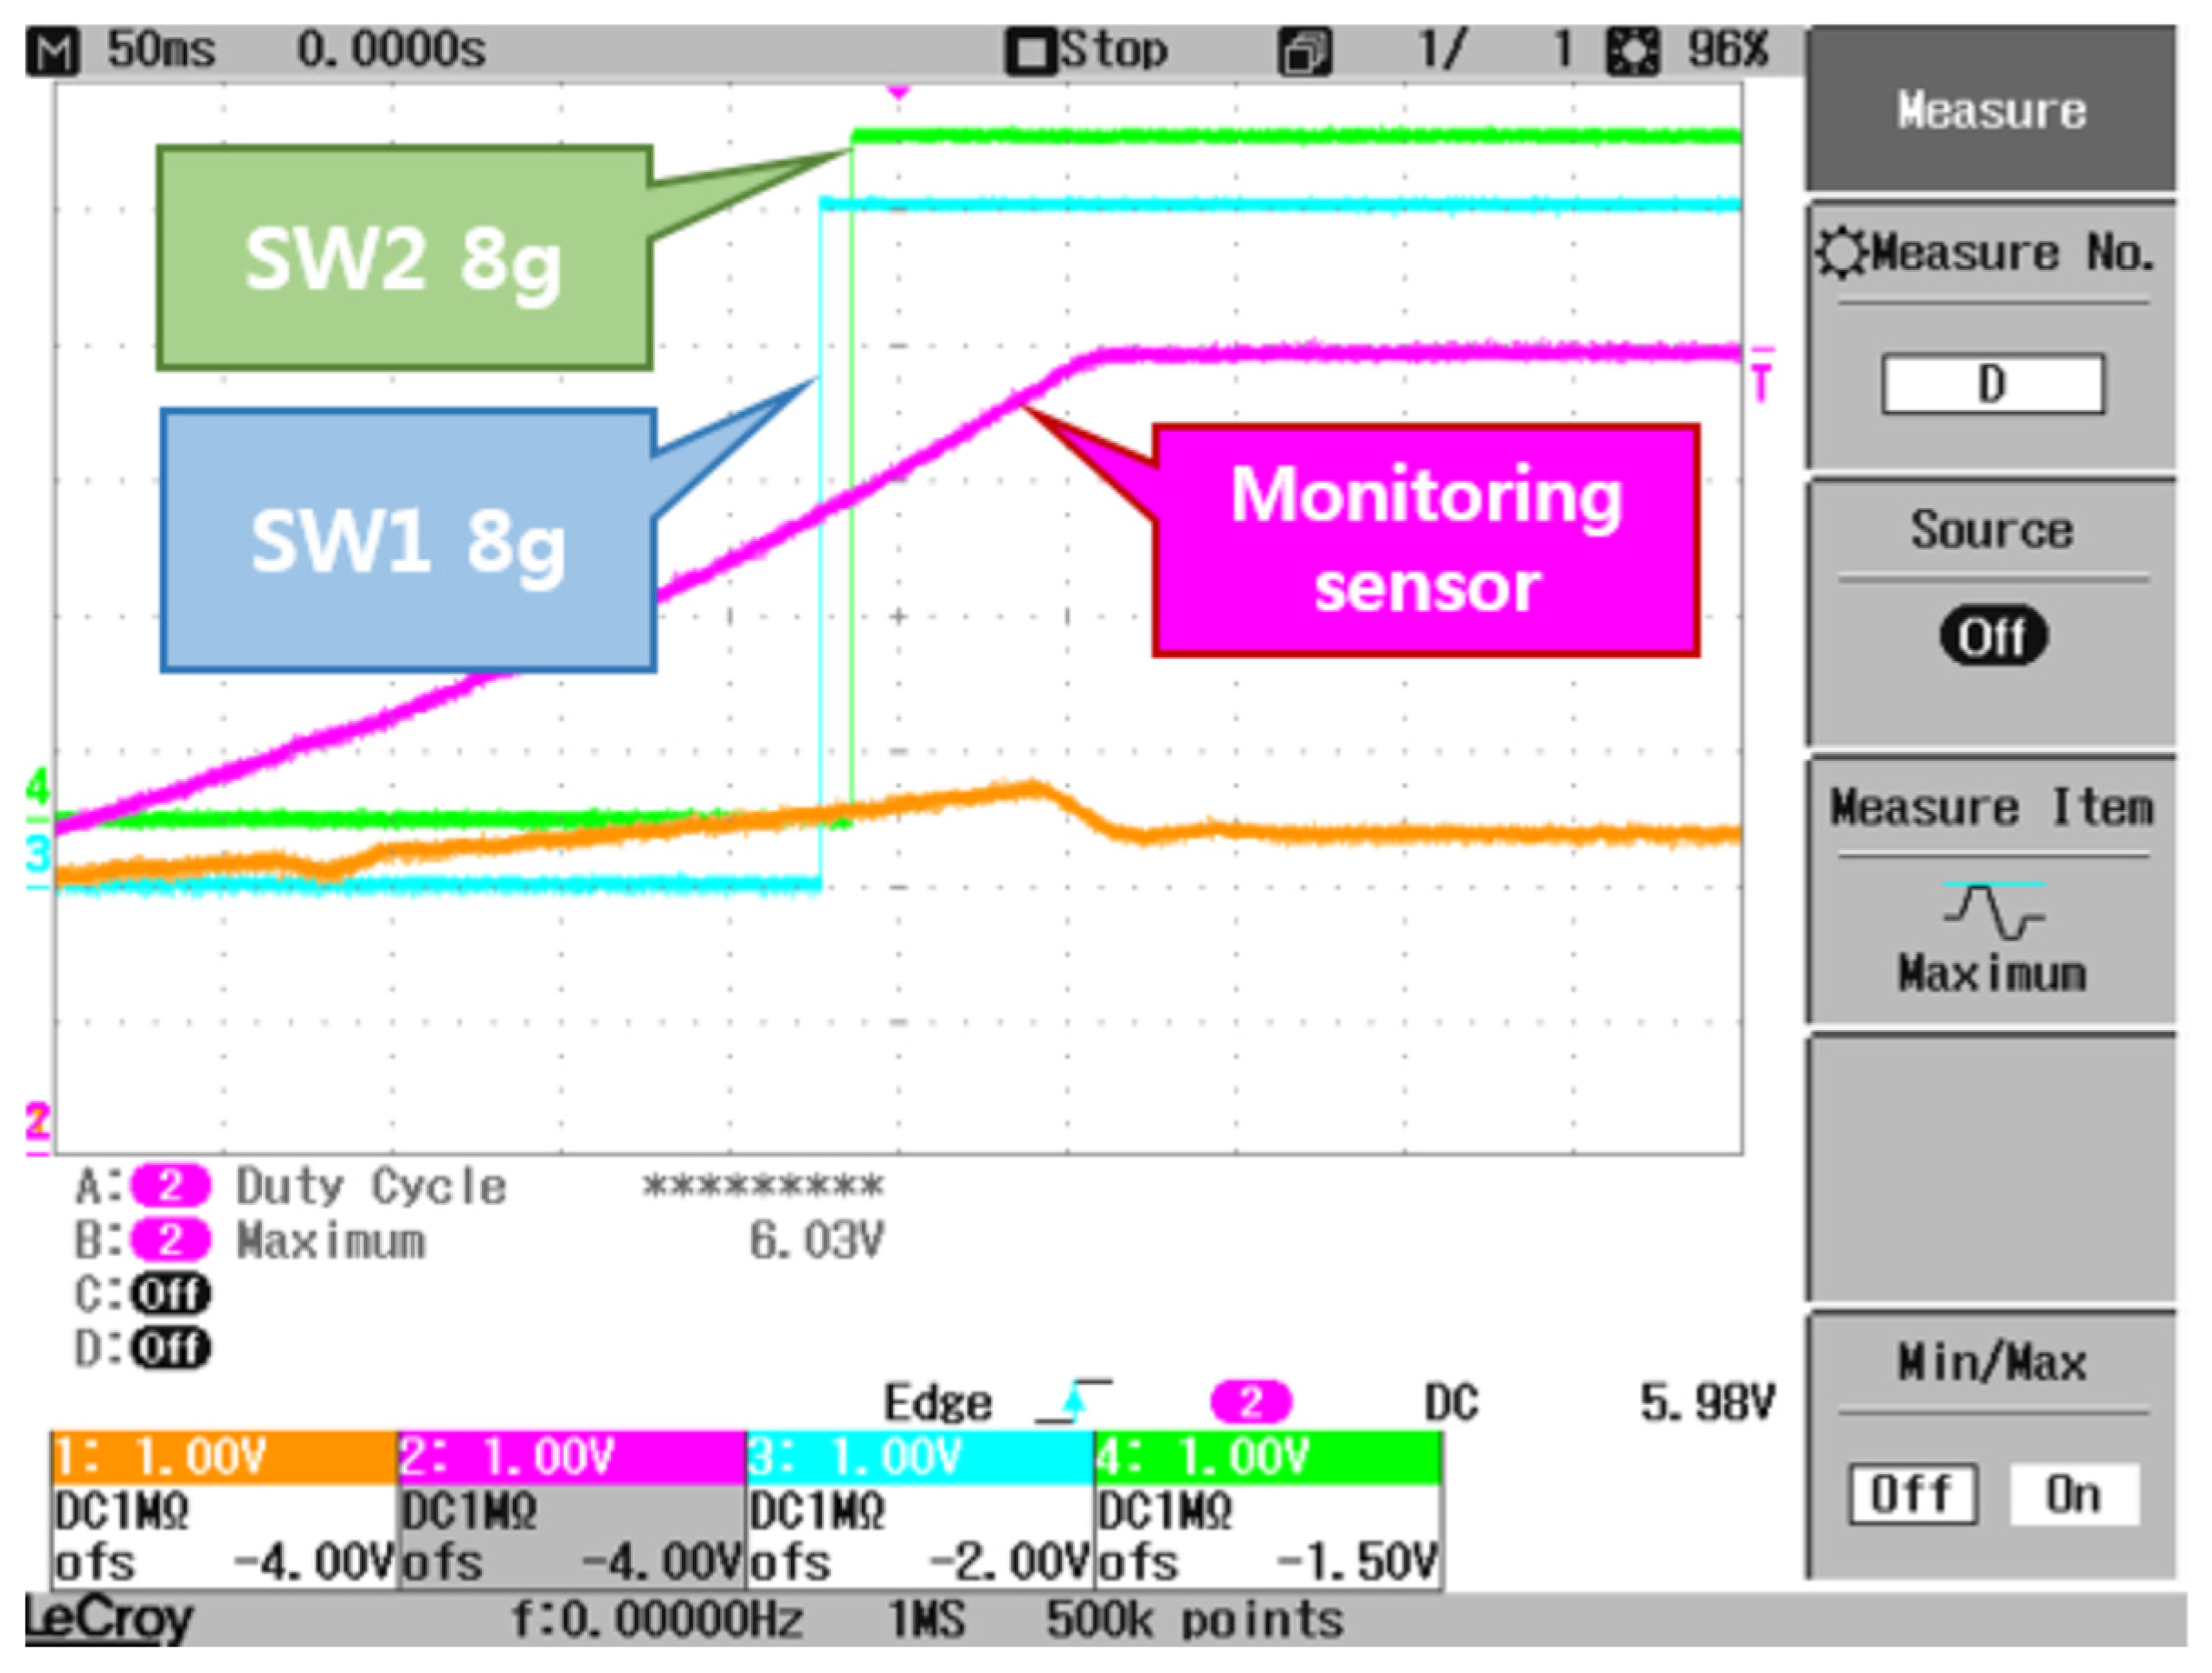Viewport: 2212px width, 1673px height.
Task: Select Min/Max On option
Action: [x=2074, y=1496]
